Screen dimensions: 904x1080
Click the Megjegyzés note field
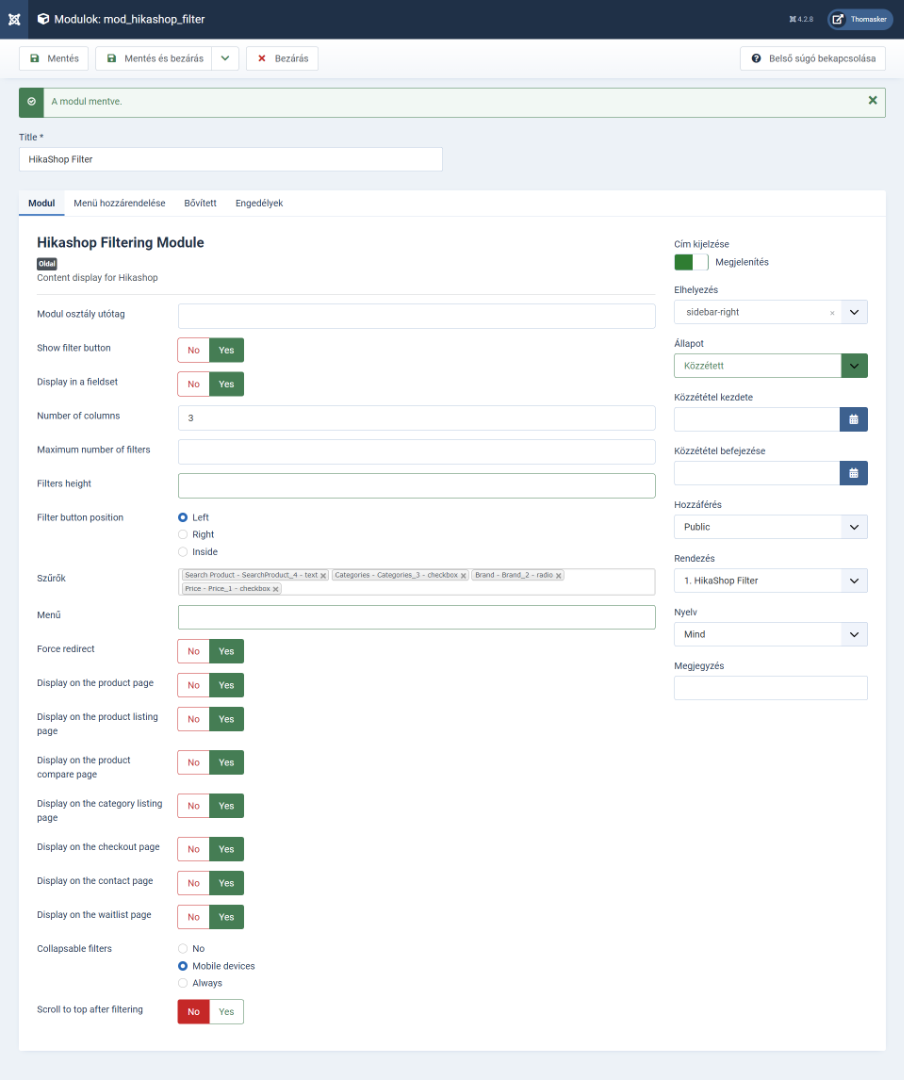(x=770, y=688)
